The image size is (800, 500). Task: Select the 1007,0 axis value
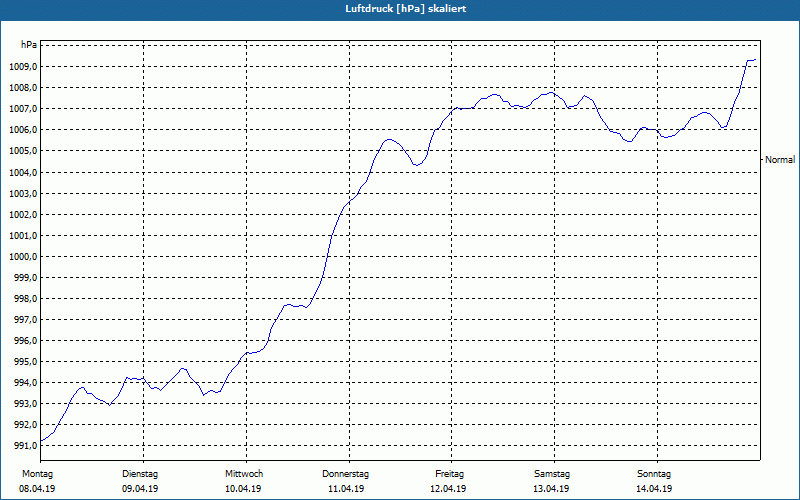pyautogui.click(x=22, y=109)
